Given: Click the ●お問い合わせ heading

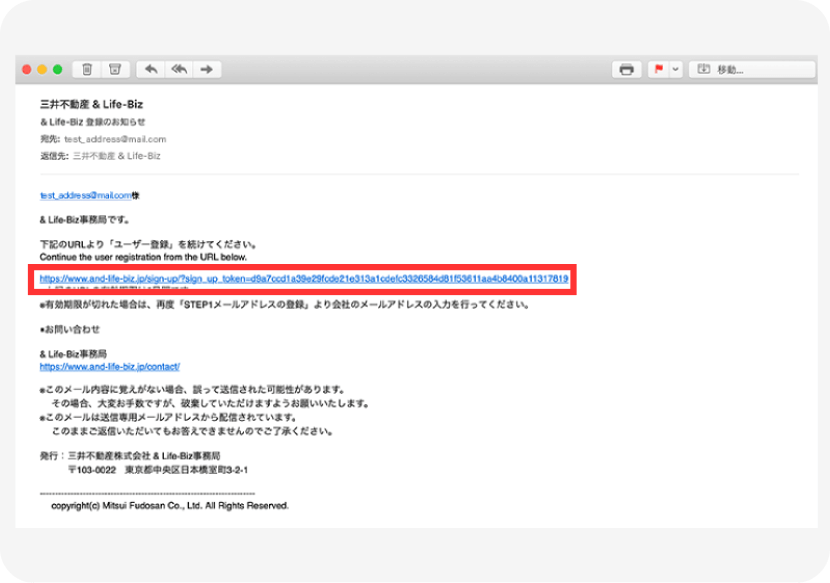Looking at the screenshot, I should click(x=70, y=329).
